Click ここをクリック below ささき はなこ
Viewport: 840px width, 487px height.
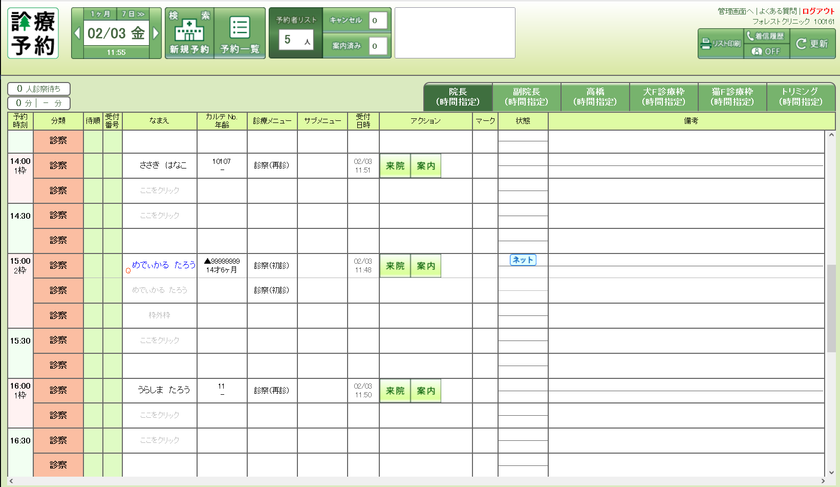pos(160,190)
